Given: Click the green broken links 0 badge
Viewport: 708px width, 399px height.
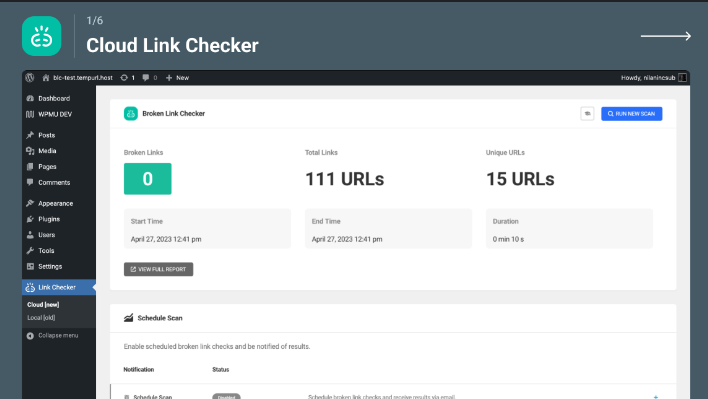Looking at the screenshot, I should tap(148, 179).
